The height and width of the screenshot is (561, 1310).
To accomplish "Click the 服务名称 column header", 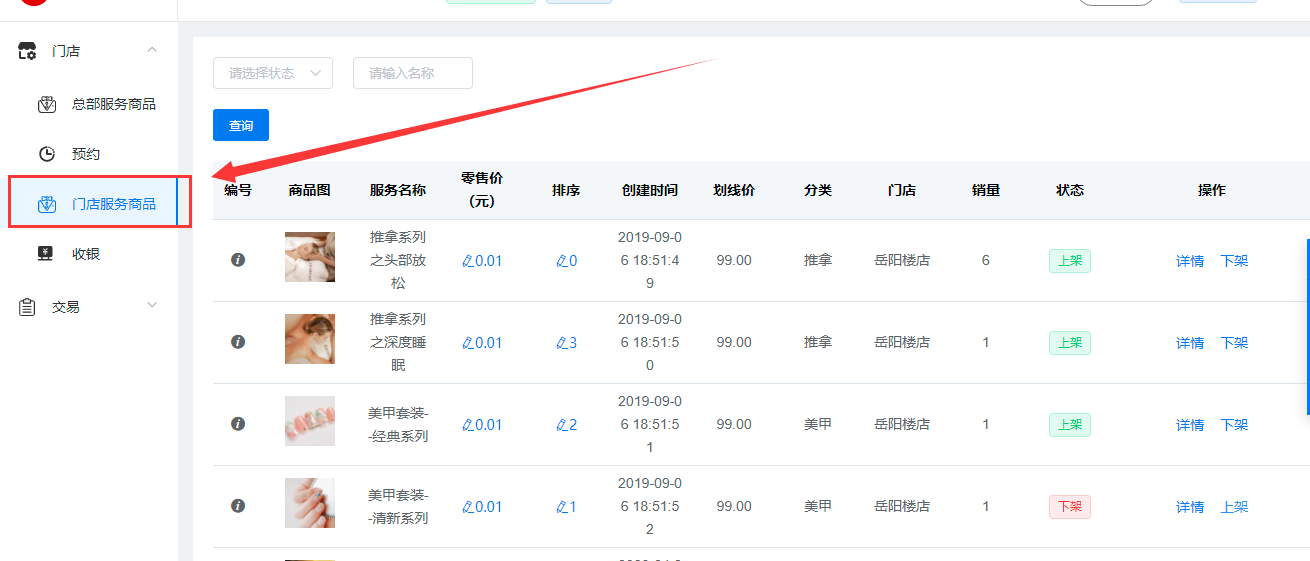I will pyautogui.click(x=398, y=190).
